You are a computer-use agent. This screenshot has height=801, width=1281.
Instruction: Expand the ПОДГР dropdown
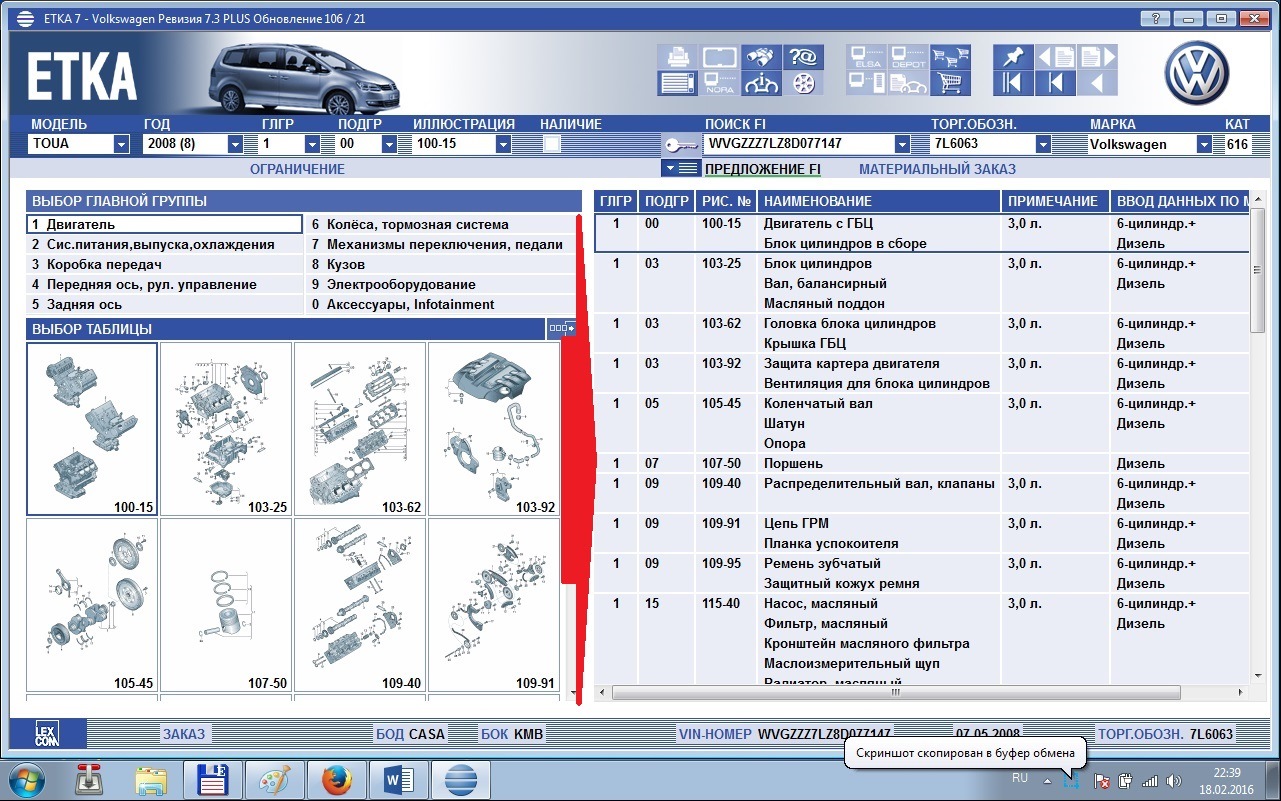click(389, 144)
